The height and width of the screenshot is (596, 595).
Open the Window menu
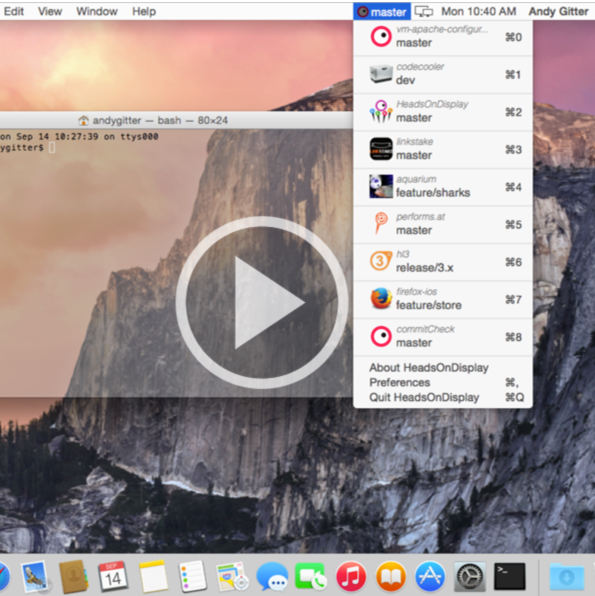coord(97,12)
